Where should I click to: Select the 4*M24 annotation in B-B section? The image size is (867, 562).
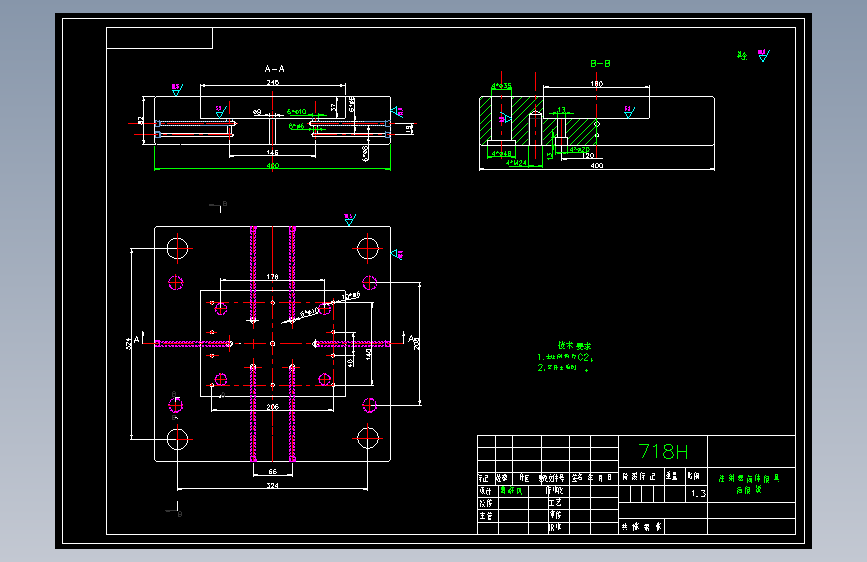coord(516,163)
